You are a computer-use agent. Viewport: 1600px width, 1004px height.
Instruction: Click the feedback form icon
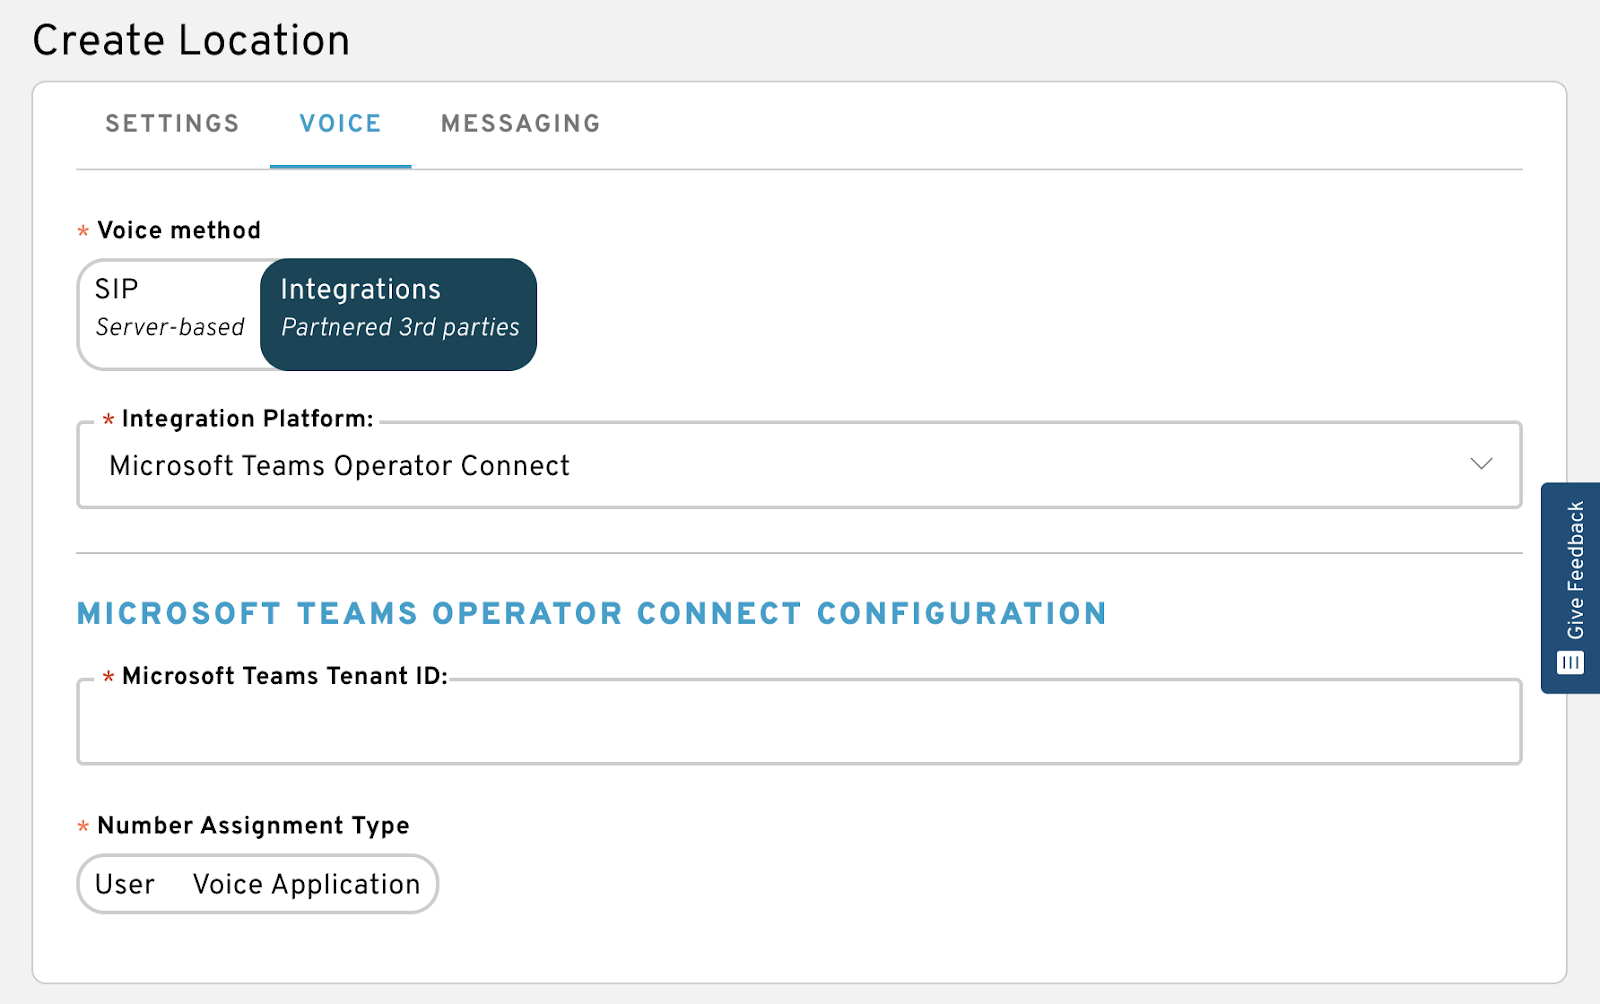[1570, 662]
